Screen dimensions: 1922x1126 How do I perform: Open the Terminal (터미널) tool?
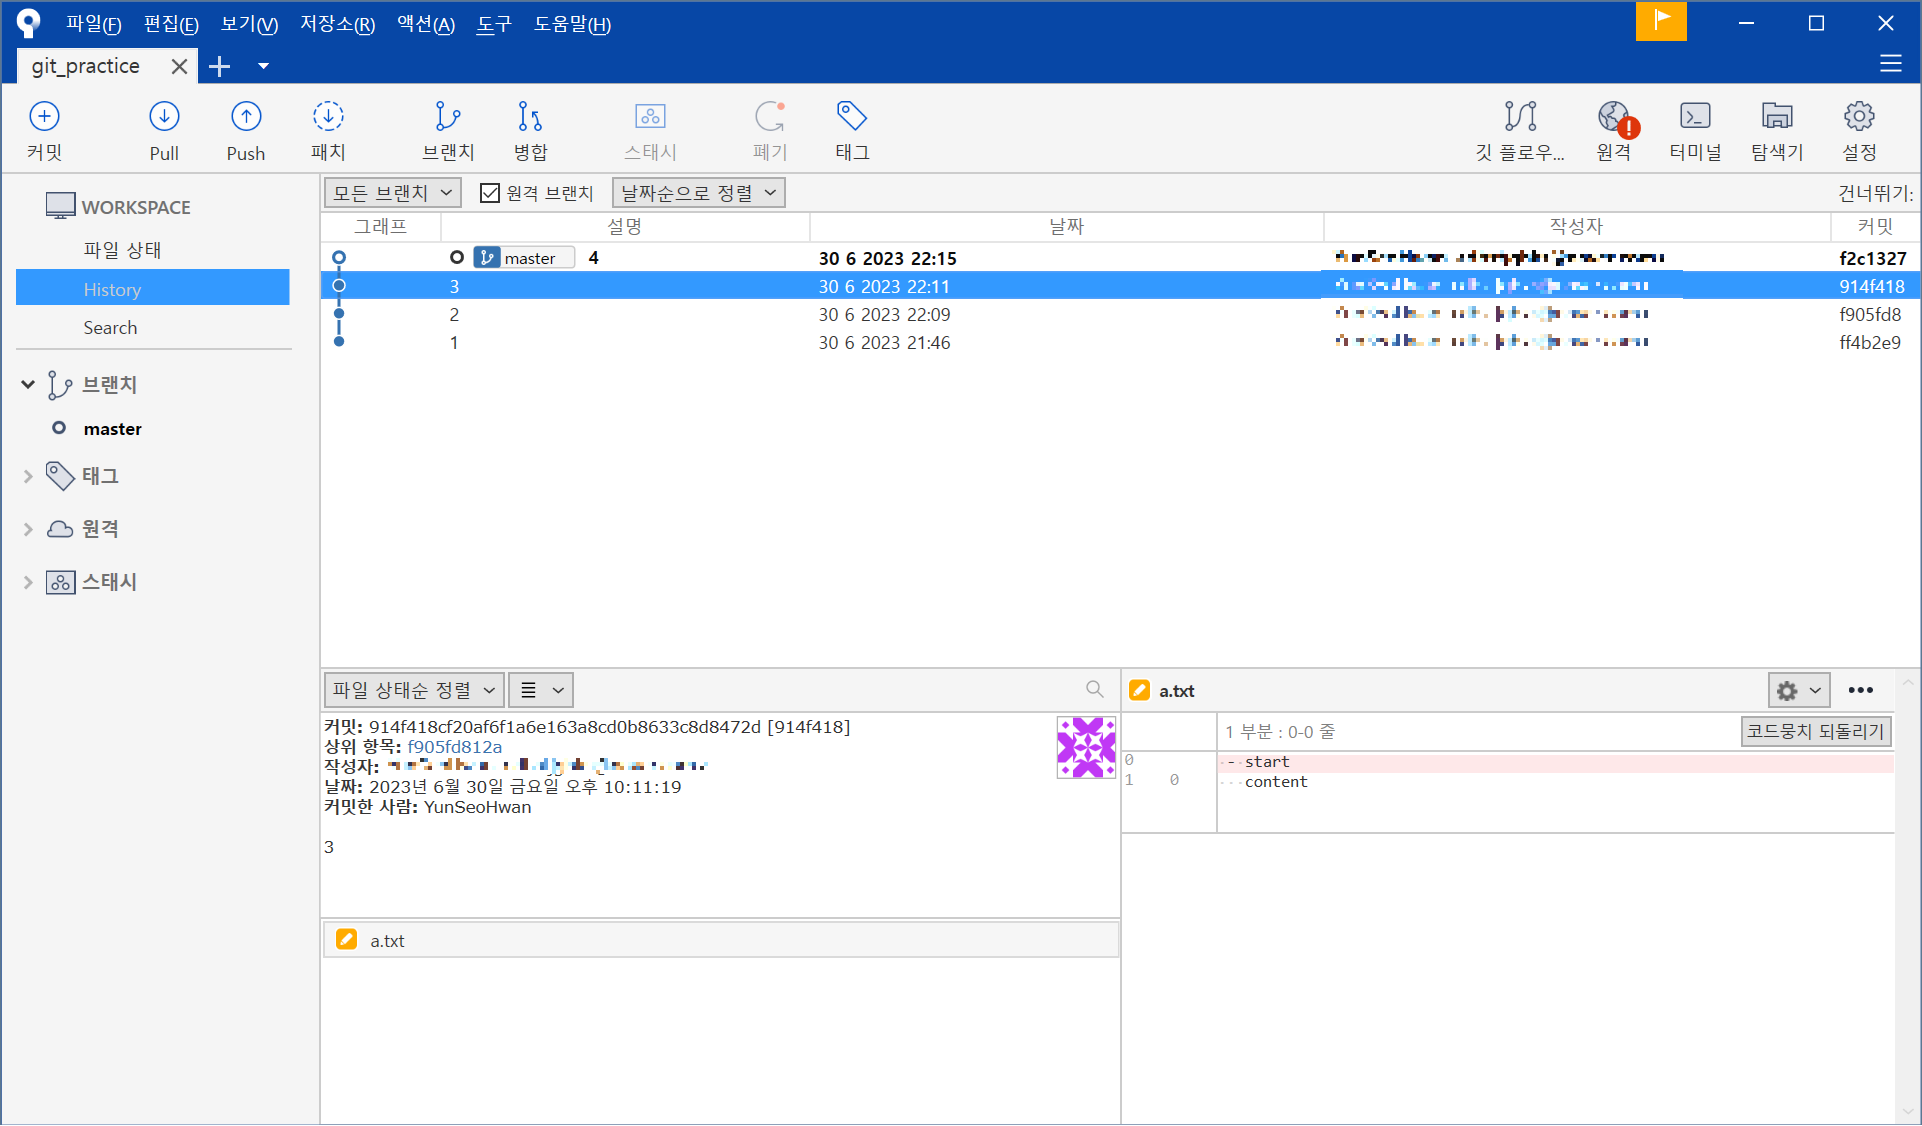coord(1695,130)
